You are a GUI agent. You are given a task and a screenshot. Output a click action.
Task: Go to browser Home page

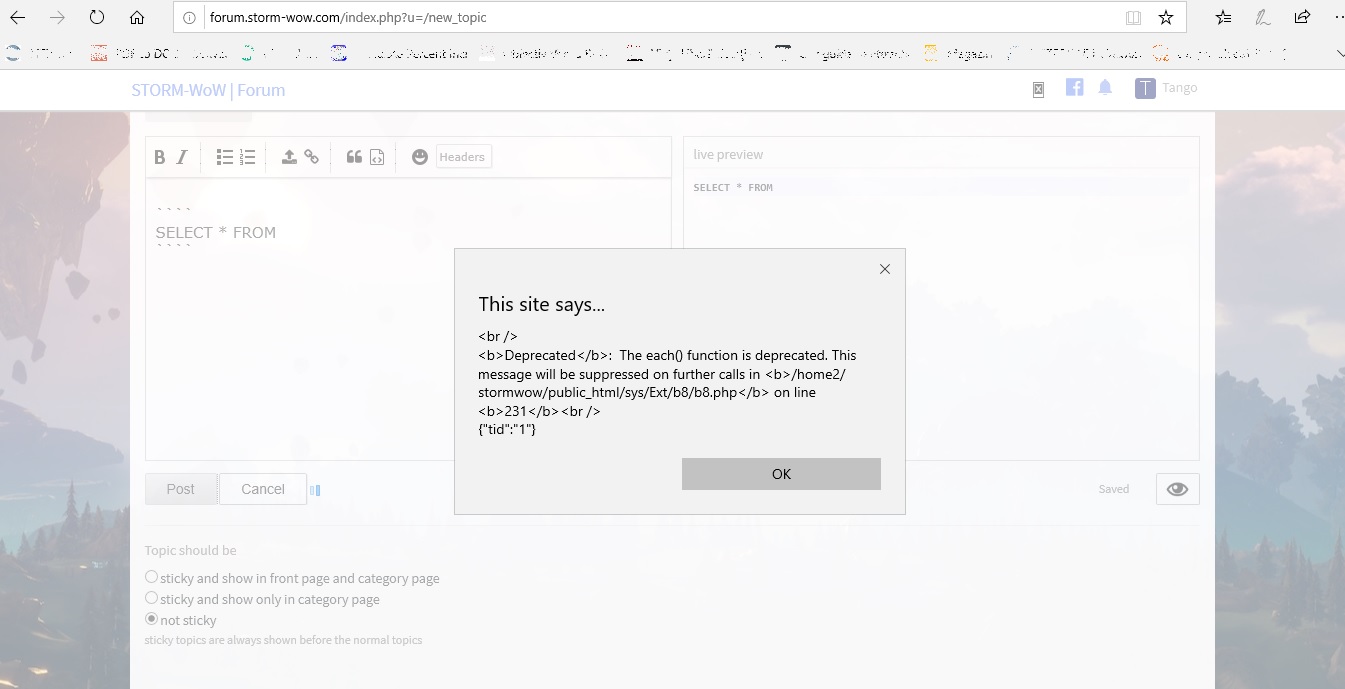coord(137,17)
